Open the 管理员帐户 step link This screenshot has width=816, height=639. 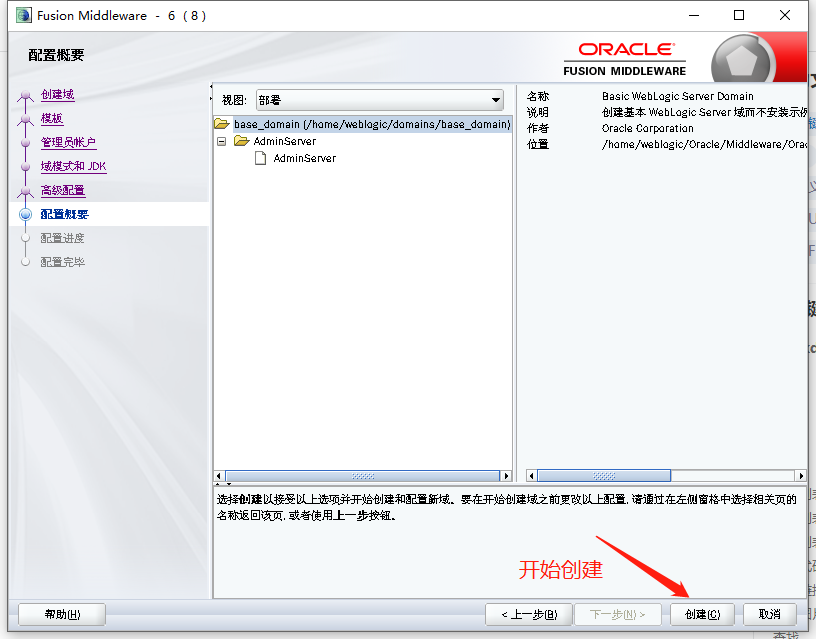(69, 140)
